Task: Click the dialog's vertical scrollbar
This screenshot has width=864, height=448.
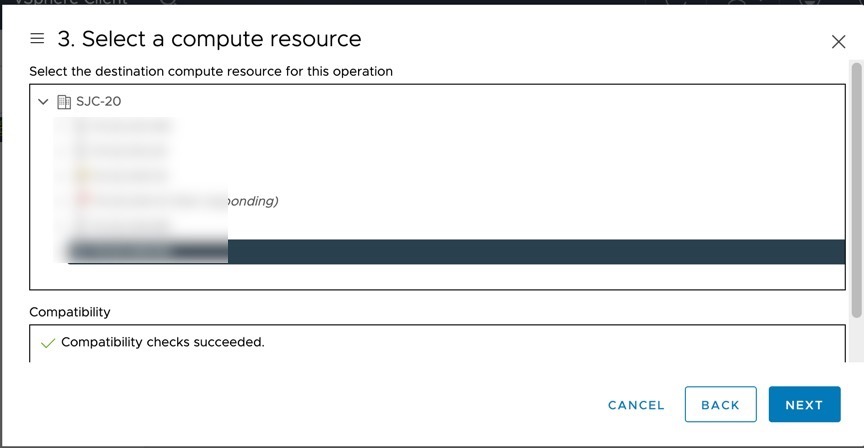Action: point(855,190)
